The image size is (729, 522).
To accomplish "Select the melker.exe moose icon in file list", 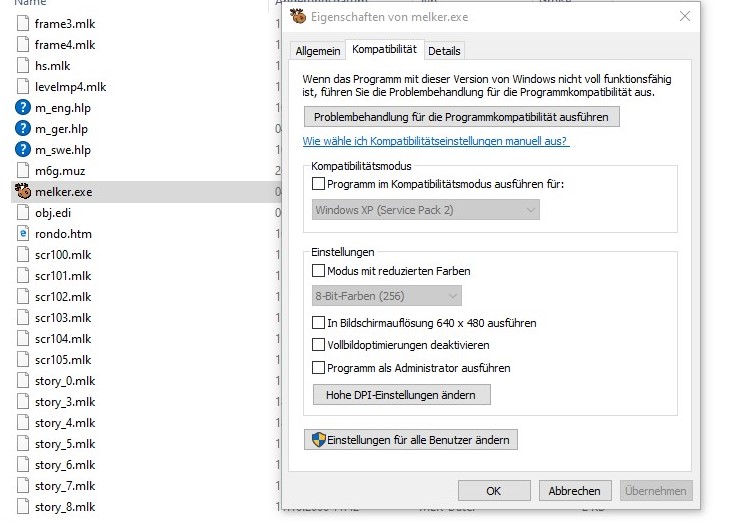I will [23, 191].
